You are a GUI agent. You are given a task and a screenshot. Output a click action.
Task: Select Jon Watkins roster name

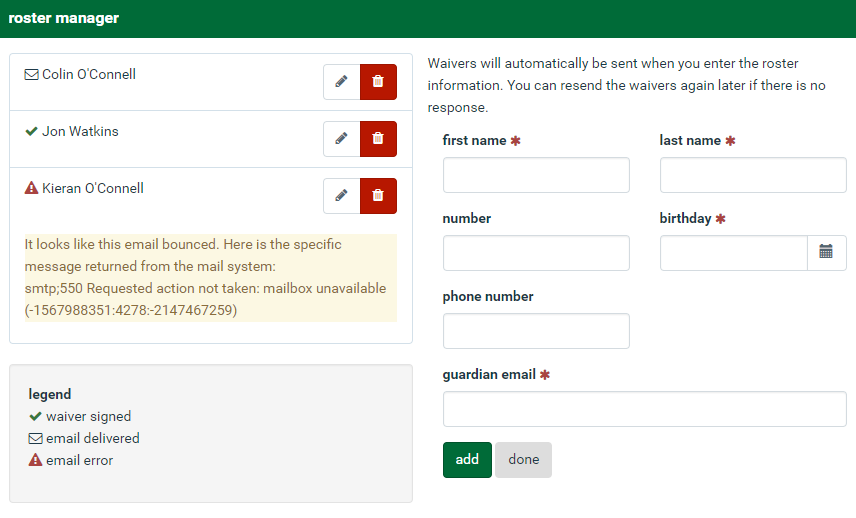pyautogui.click(x=80, y=131)
